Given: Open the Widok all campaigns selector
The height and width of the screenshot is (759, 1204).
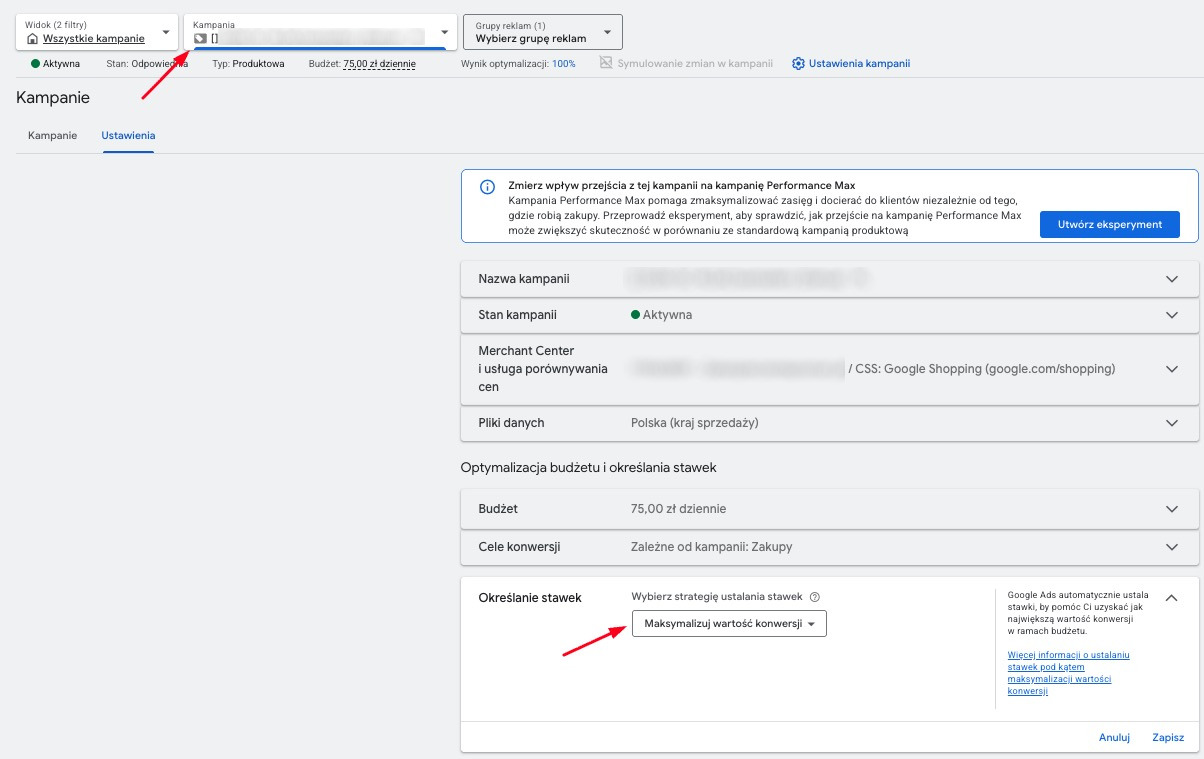Looking at the screenshot, I should [x=97, y=32].
